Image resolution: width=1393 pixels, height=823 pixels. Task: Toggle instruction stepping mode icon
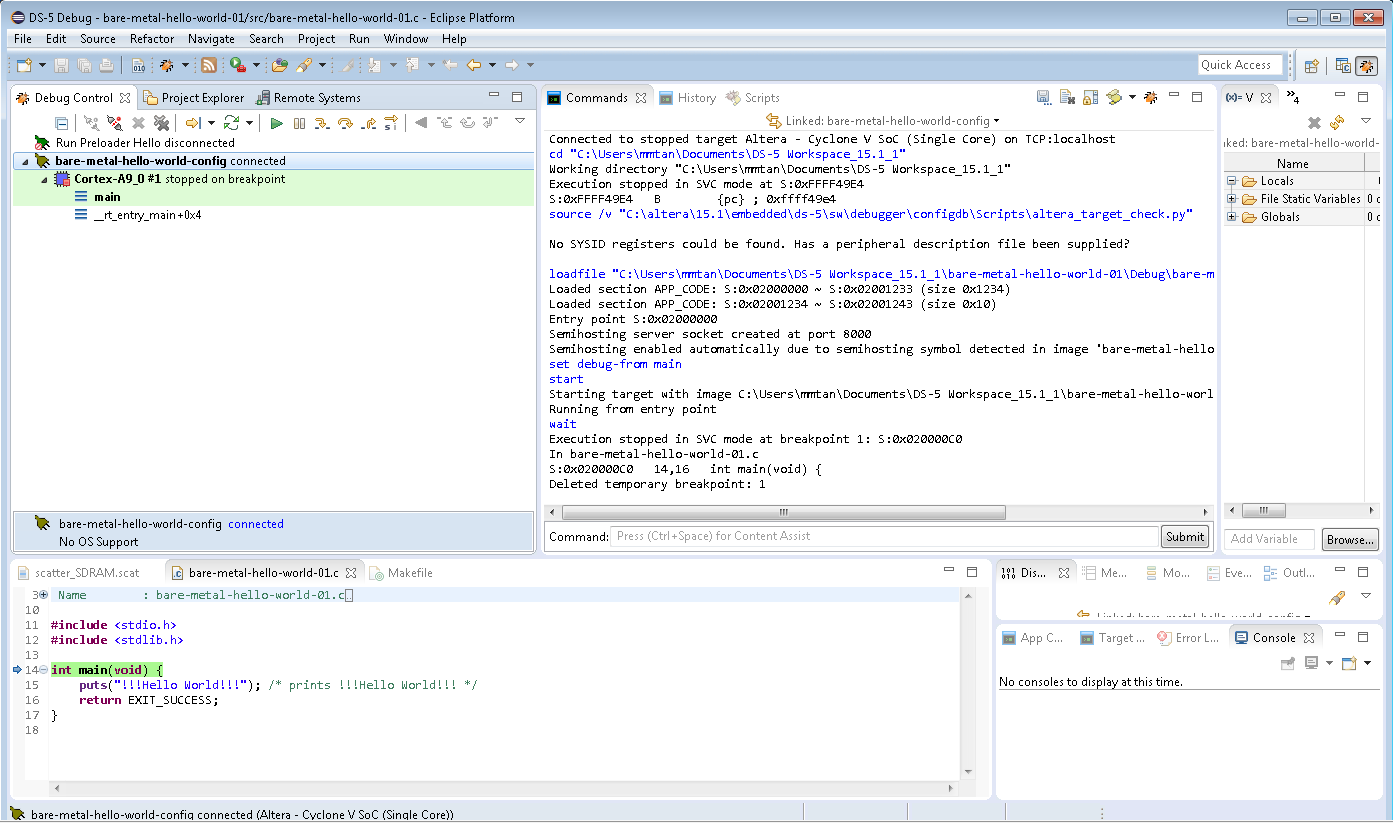pos(391,123)
